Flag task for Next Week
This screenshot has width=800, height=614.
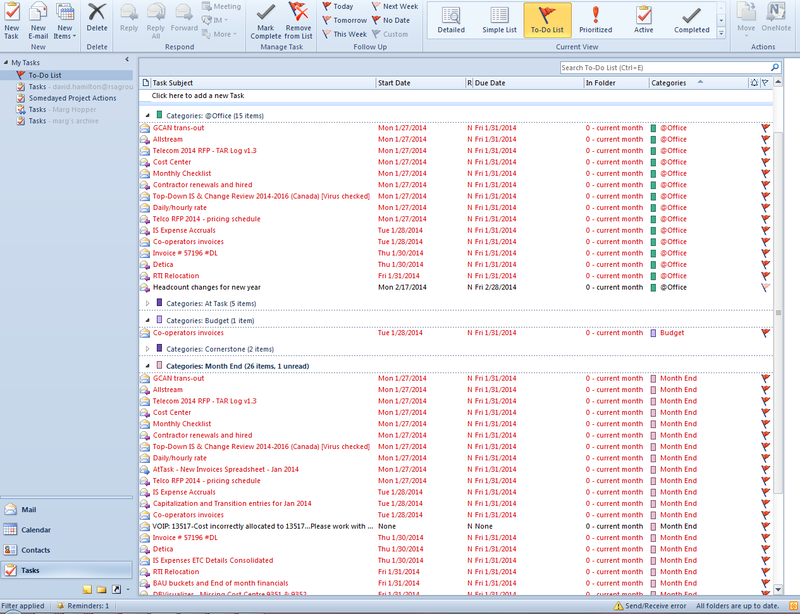pos(395,7)
